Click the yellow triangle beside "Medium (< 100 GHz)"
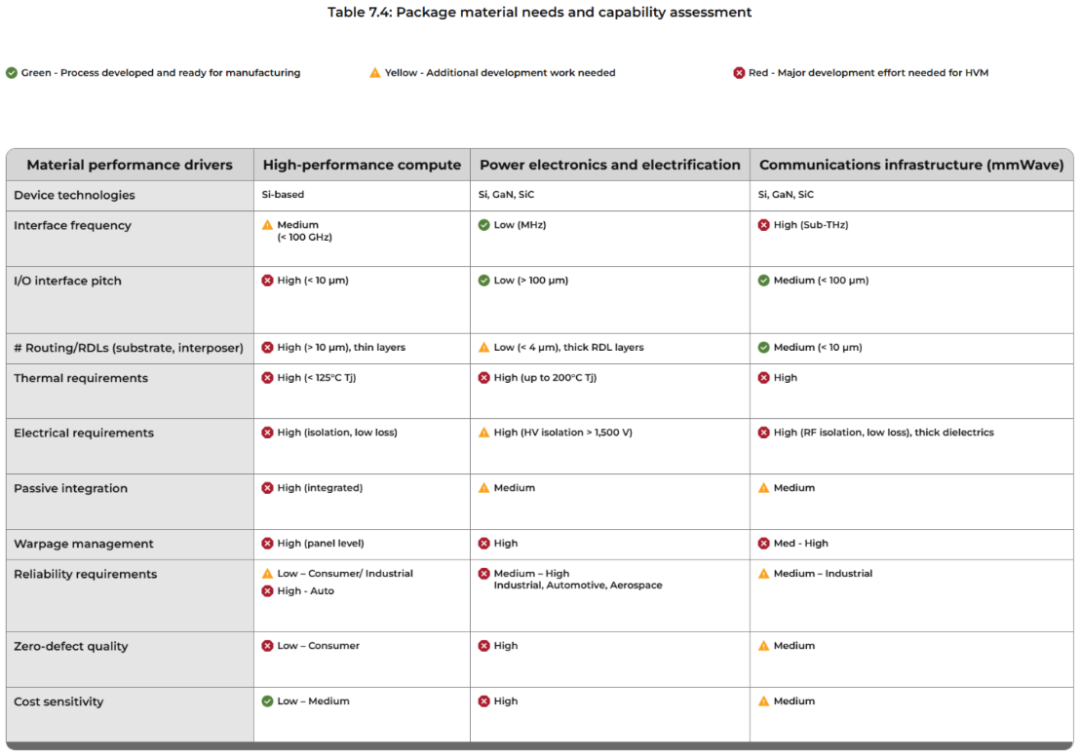This screenshot has width=1080, height=756. 267,226
